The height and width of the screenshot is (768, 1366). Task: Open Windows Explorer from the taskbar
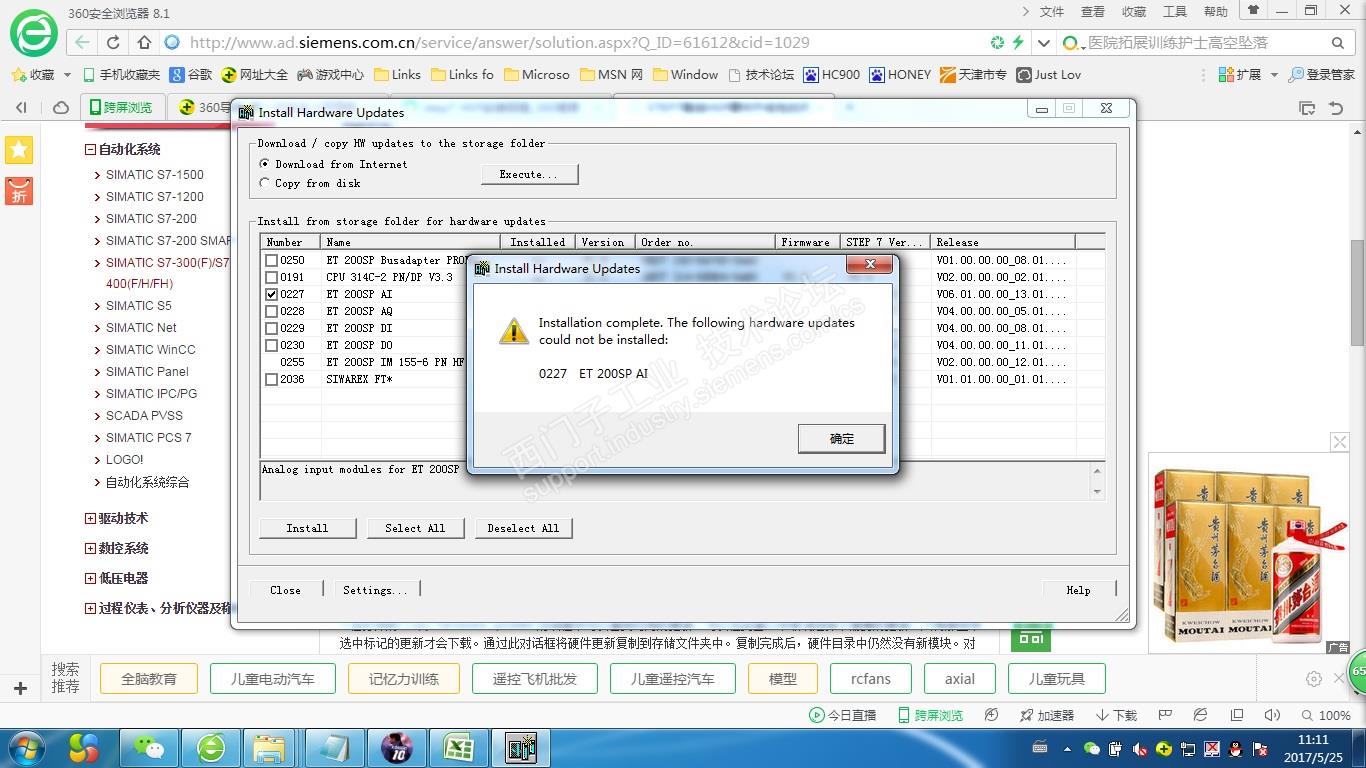click(x=270, y=748)
